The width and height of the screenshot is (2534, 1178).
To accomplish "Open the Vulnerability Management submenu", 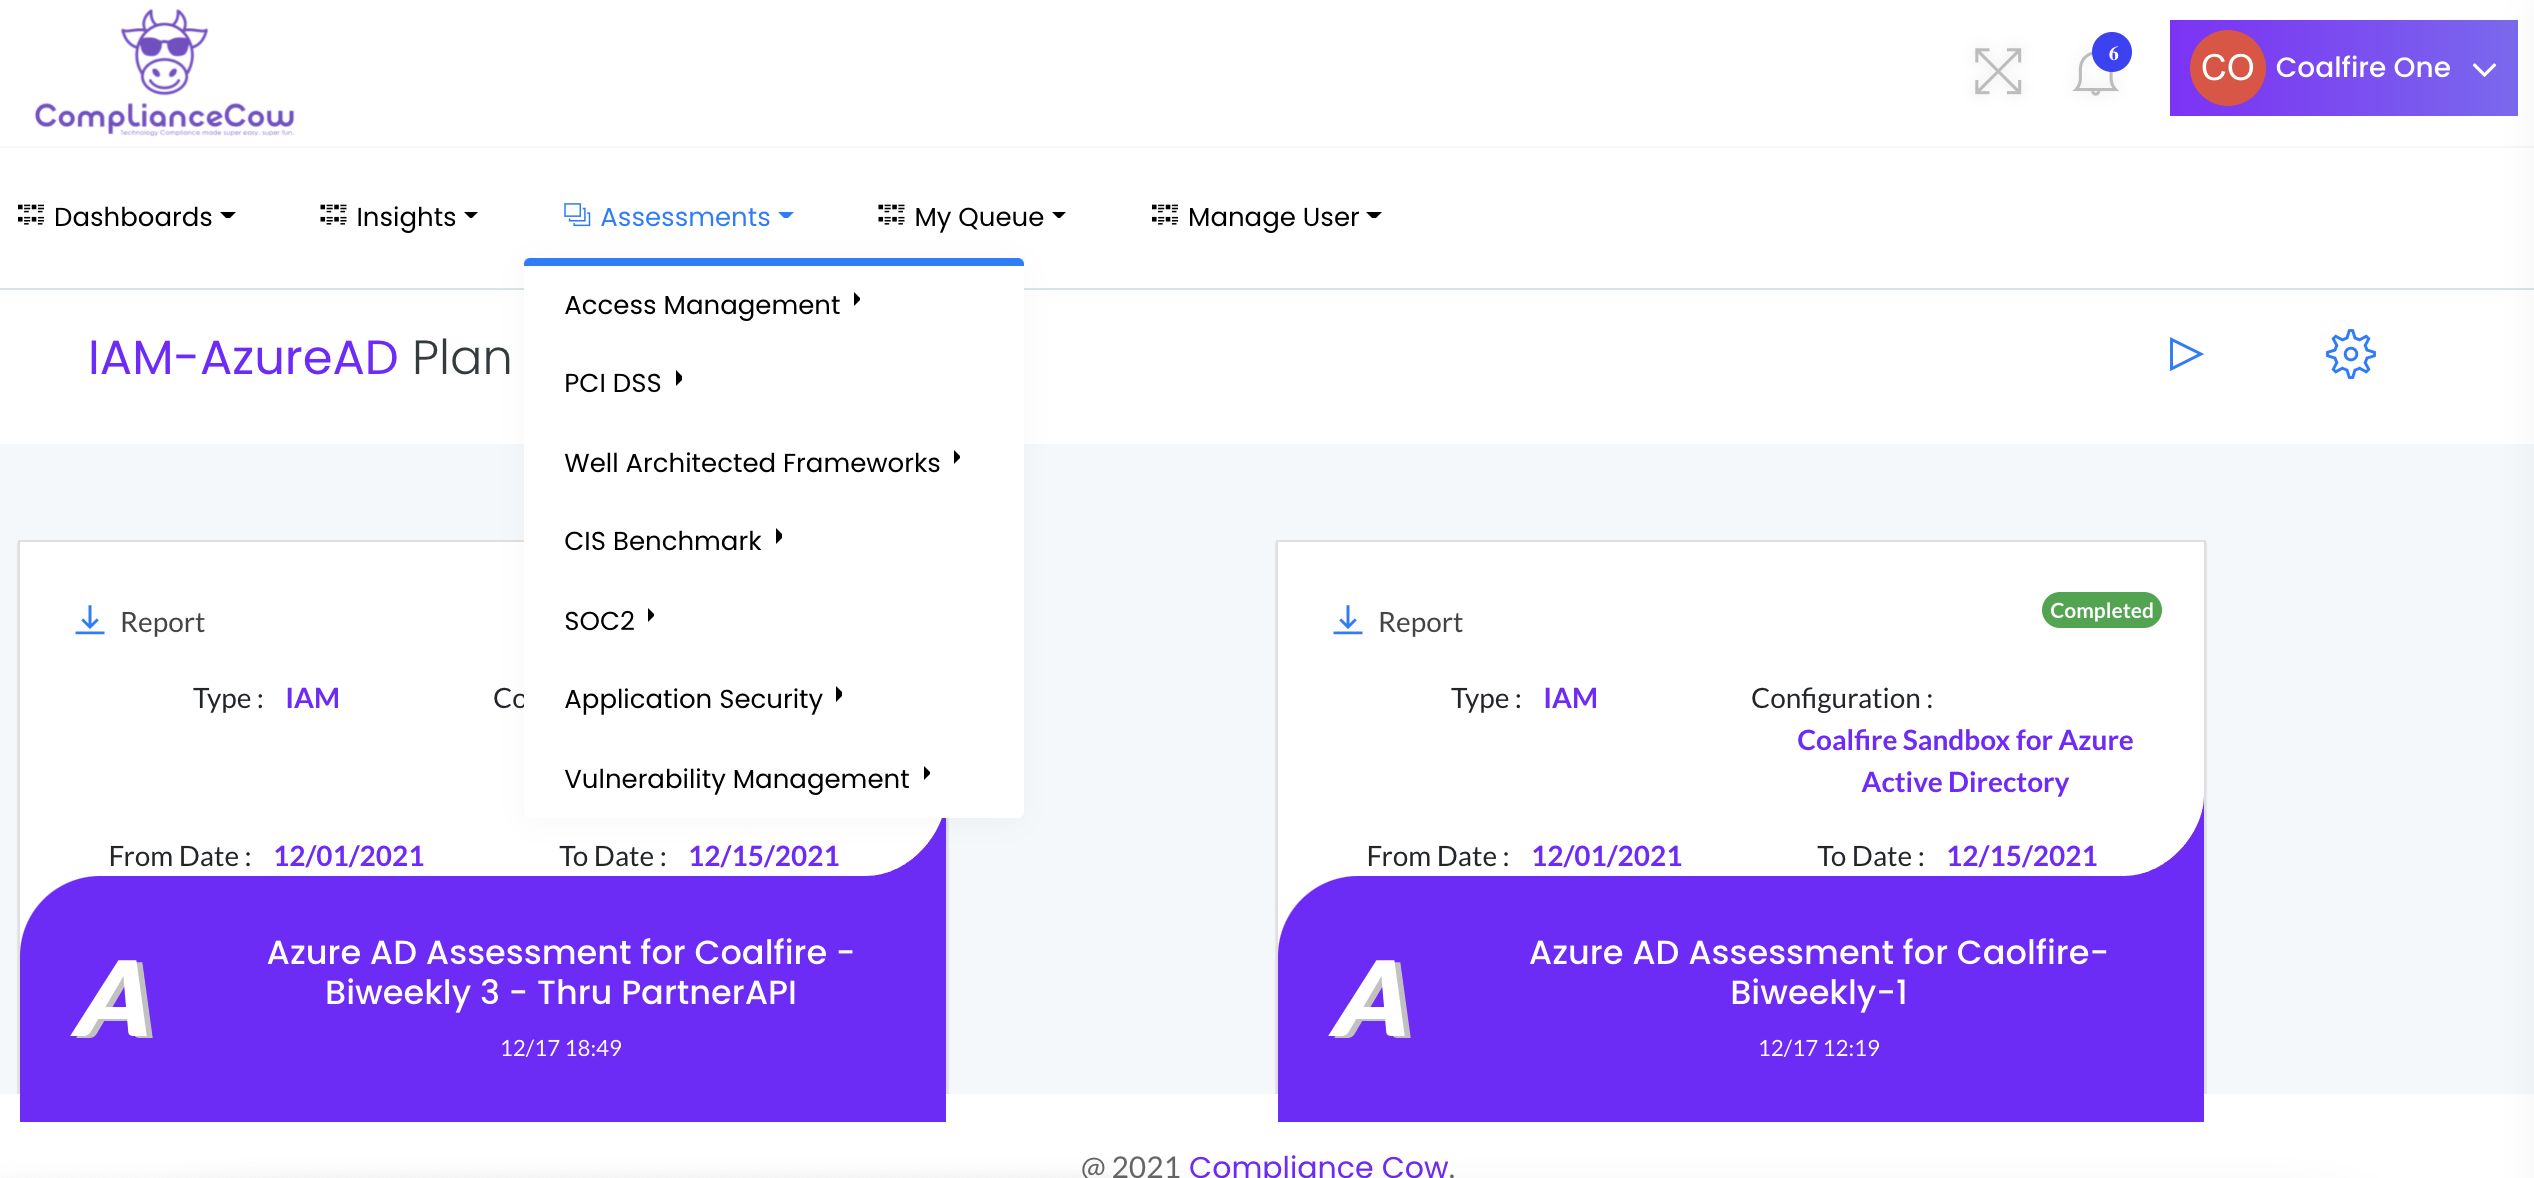I will coord(736,779).
